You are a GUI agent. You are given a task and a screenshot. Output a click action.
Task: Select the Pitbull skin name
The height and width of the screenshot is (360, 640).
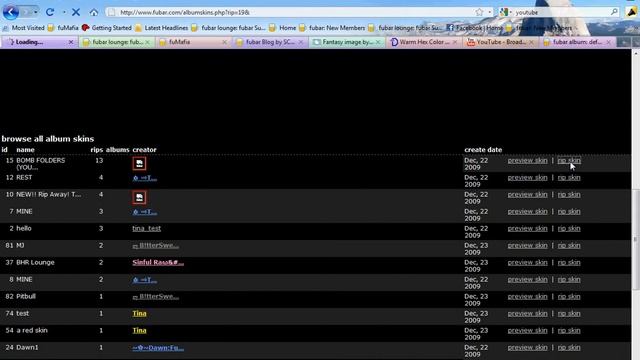[x=26, y=296]
